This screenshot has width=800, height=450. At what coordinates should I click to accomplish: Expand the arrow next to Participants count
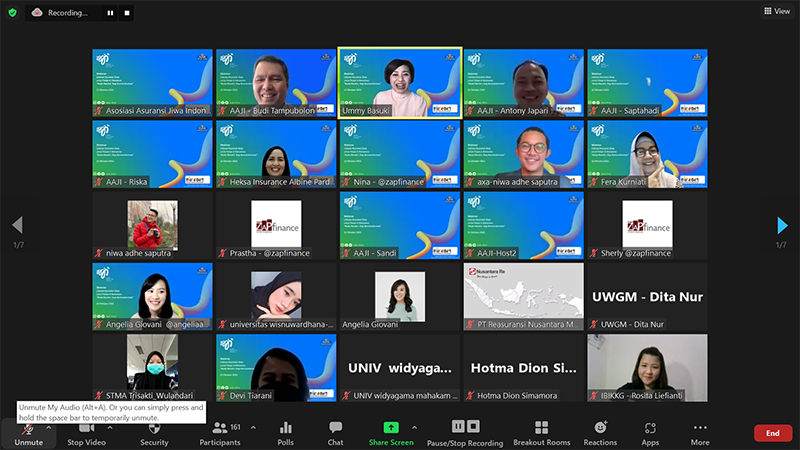(x=253, y=428)
